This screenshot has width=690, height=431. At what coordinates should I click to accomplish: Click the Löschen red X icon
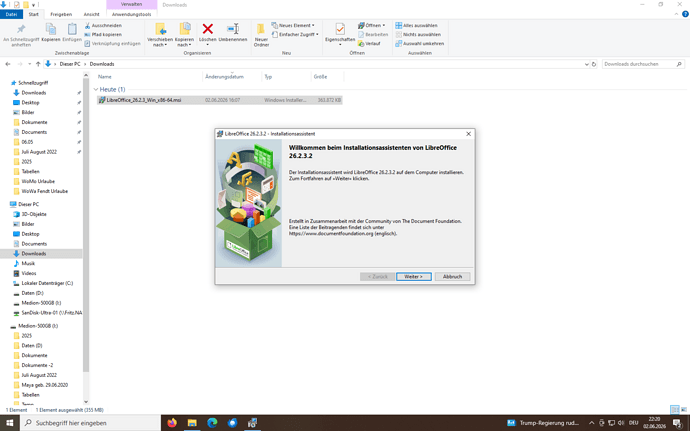[x=208, y=29]
